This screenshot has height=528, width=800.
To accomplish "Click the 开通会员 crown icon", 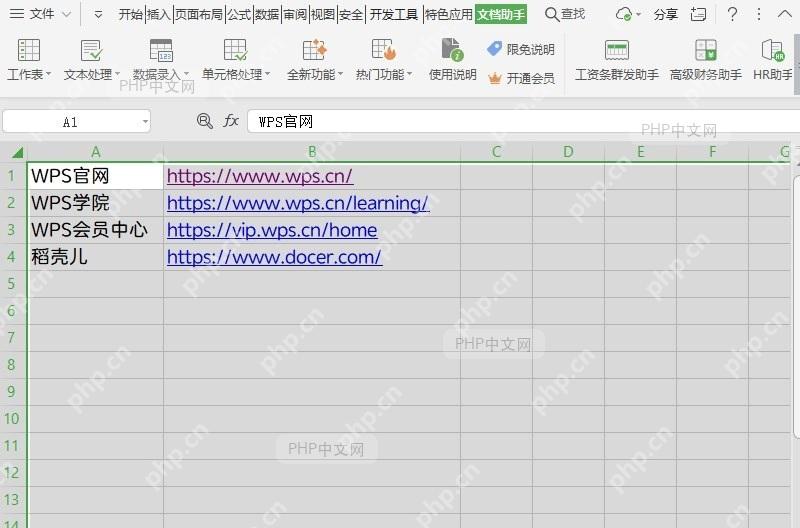I will pos(495,79).
